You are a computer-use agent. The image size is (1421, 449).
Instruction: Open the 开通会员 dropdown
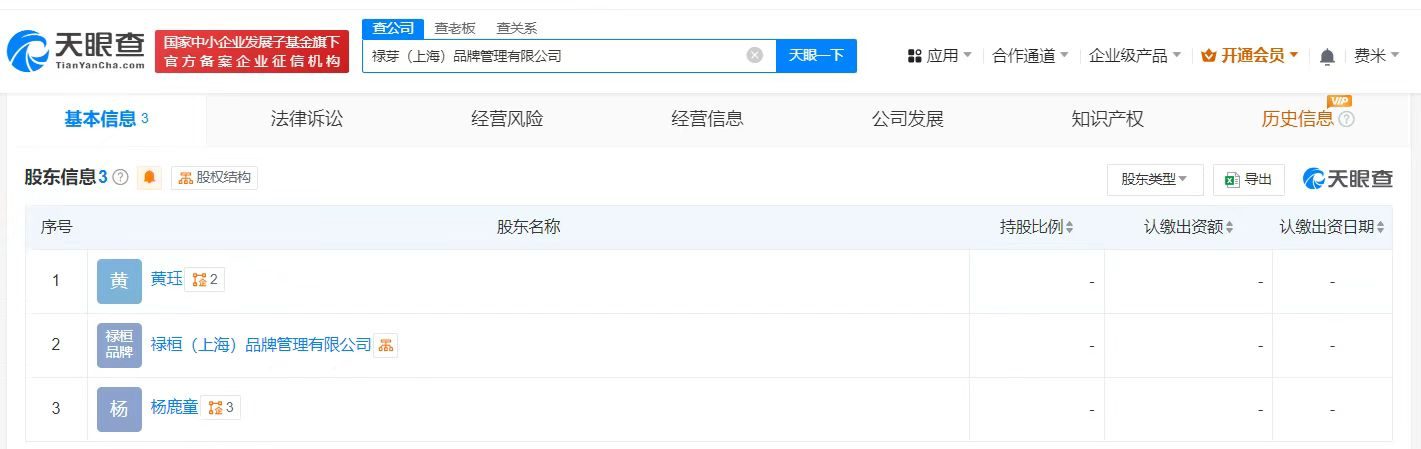[1250, 56]
